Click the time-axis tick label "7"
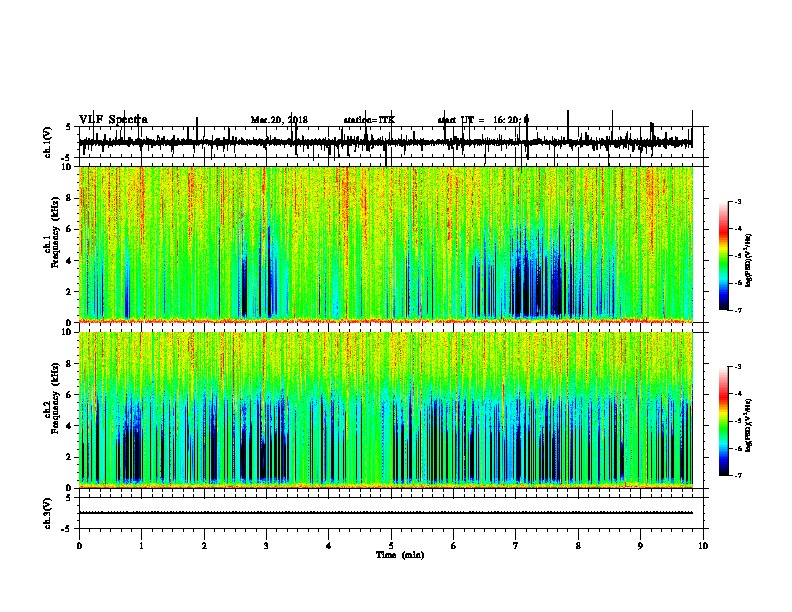 click(x=516, y=546)
